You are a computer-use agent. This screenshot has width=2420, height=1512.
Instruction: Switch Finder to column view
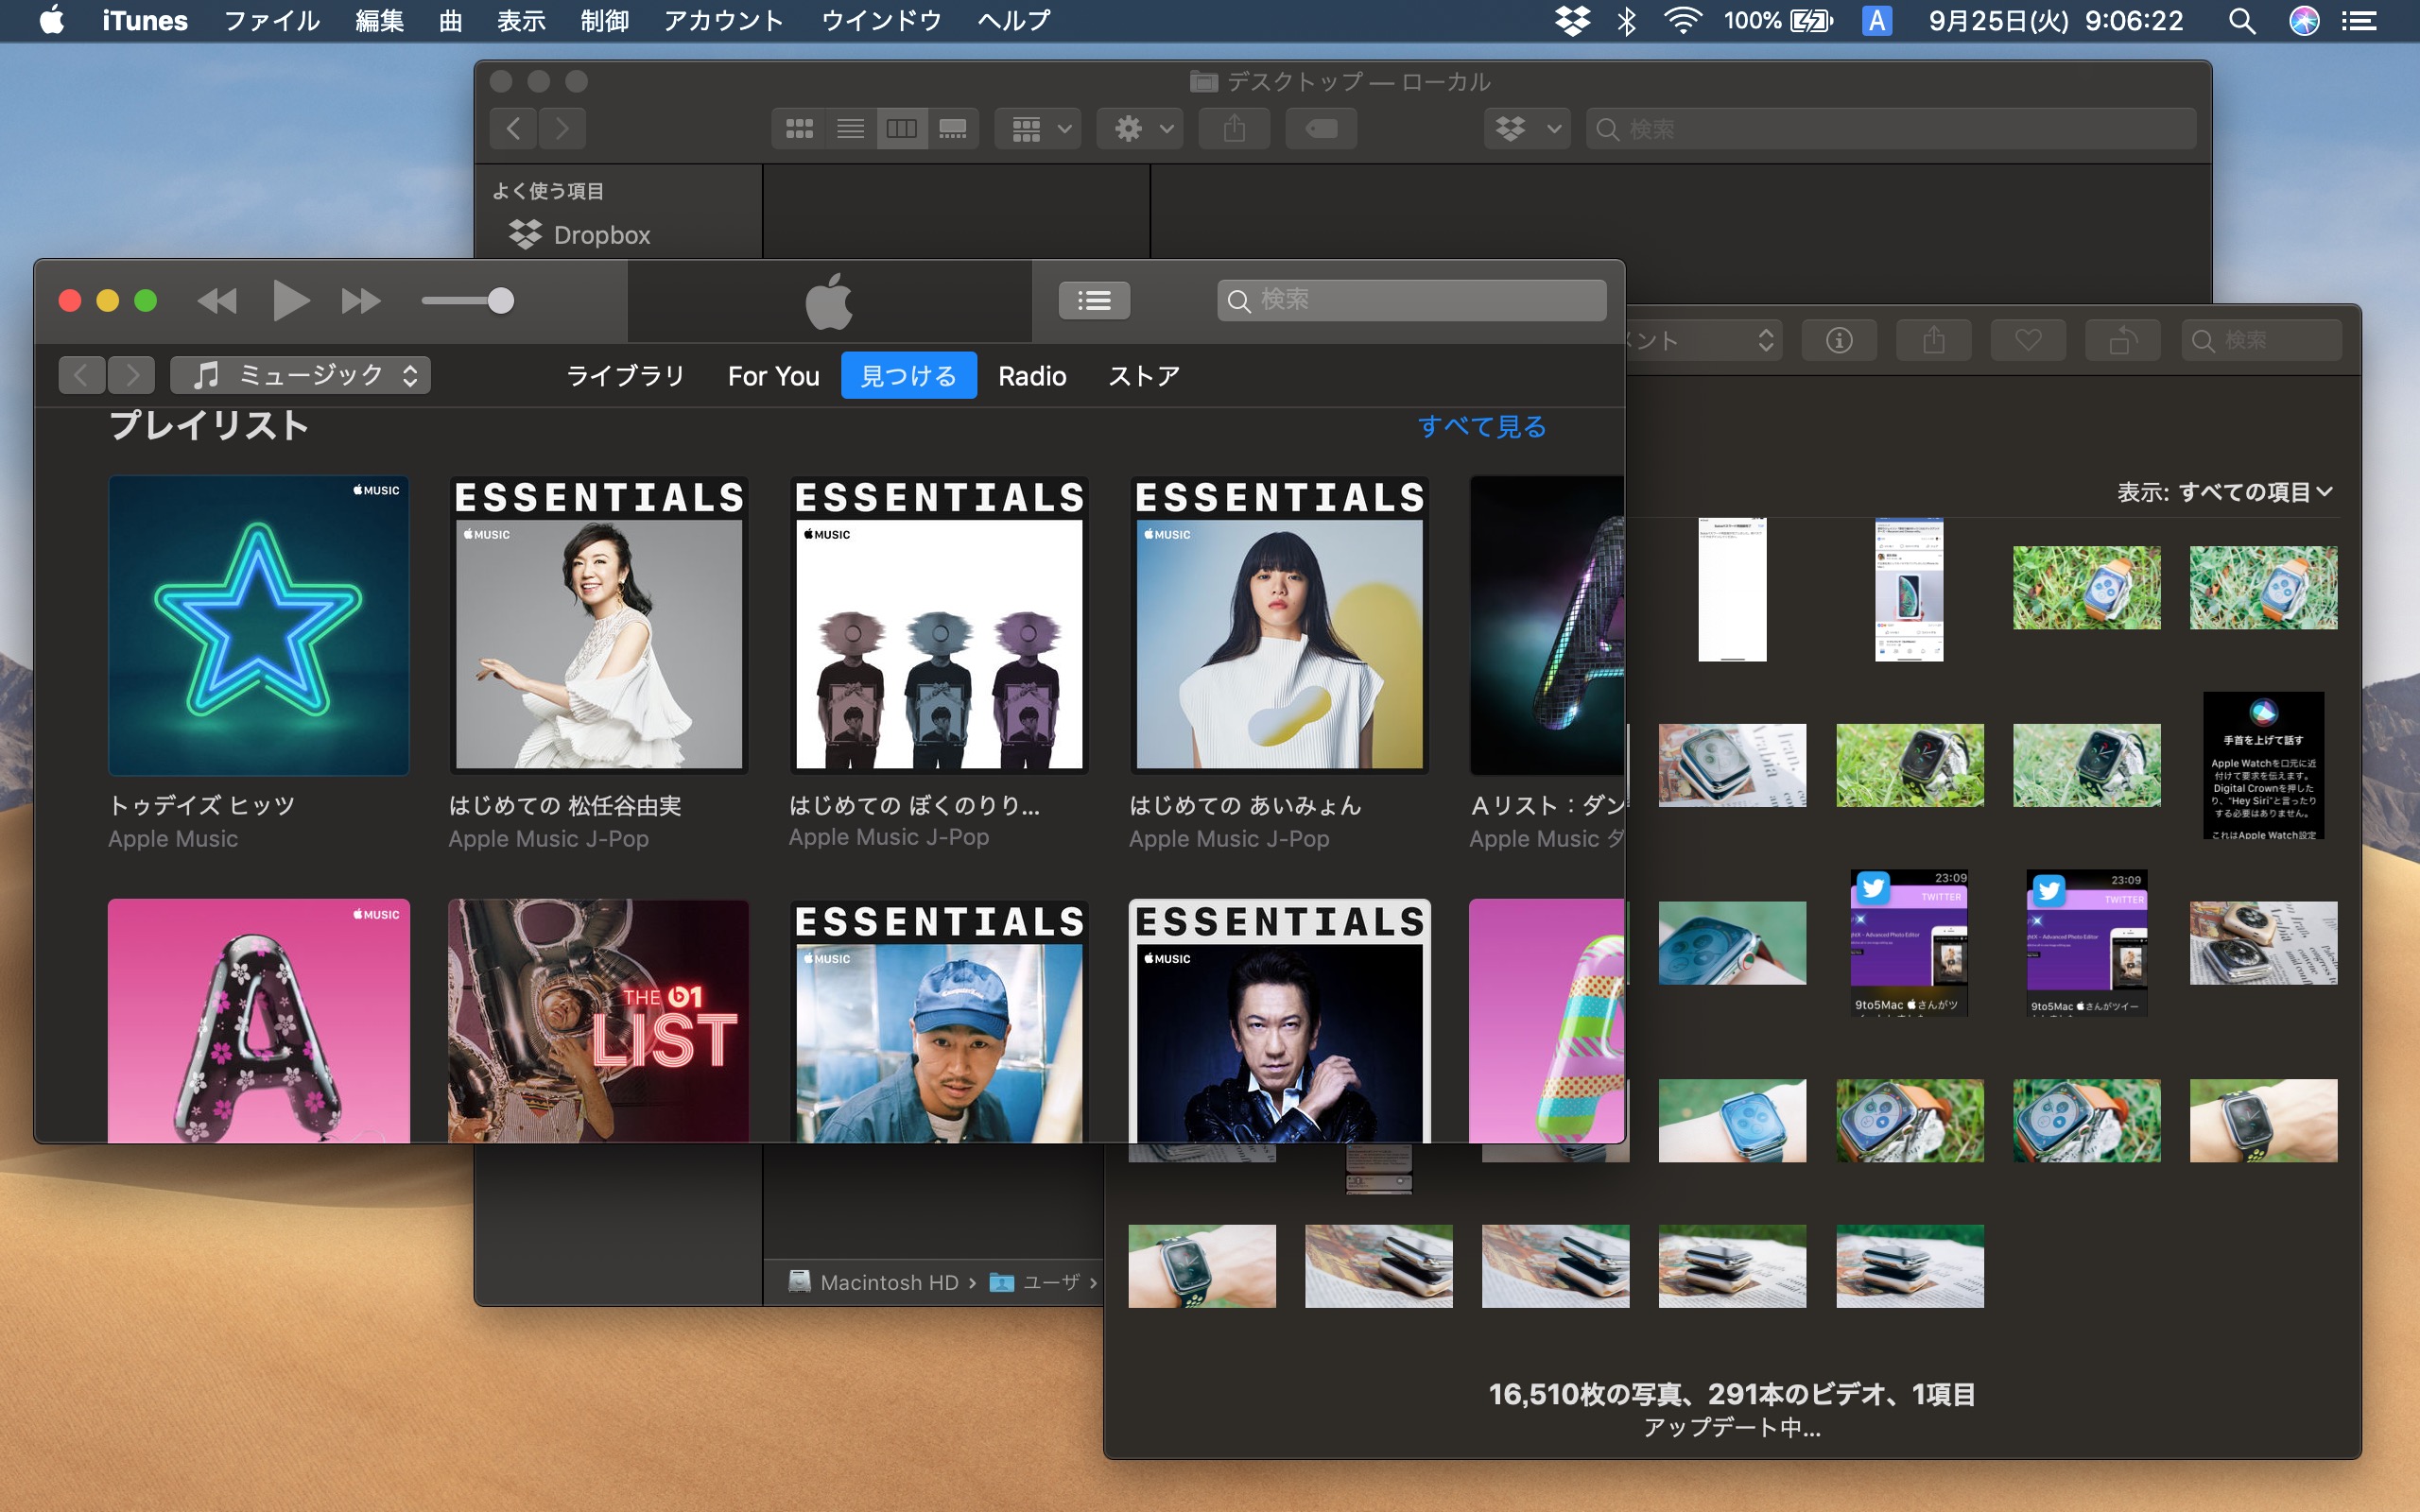click(x=902, y=129)
